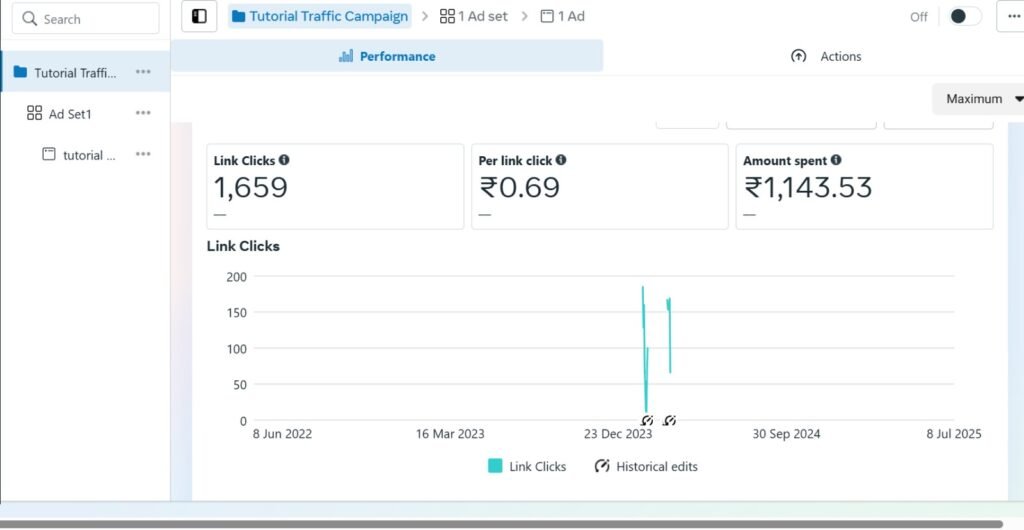The image size is (1024, 530).
Task: Select the tutorial ad in sidebar tree
Action: click(x=82, y=155)
